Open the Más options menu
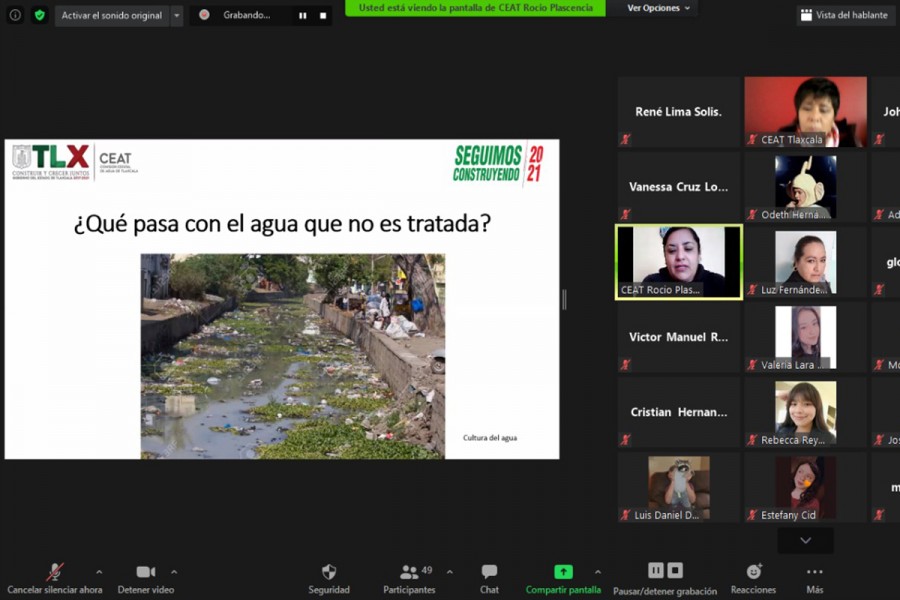The height and width of the screenshot is (600, 900). [814, 579]
